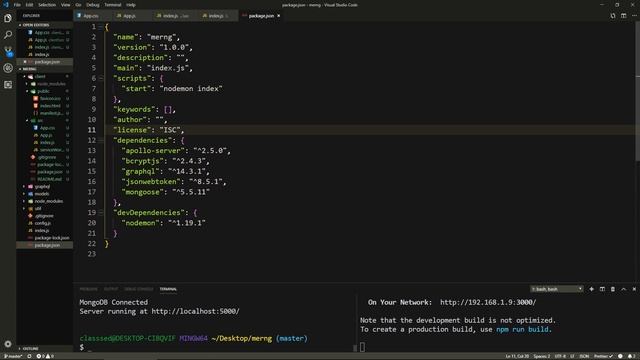Open serviceWorker file in src folder
The height and width of the screenshot is (360, 640).
(51, 150)
